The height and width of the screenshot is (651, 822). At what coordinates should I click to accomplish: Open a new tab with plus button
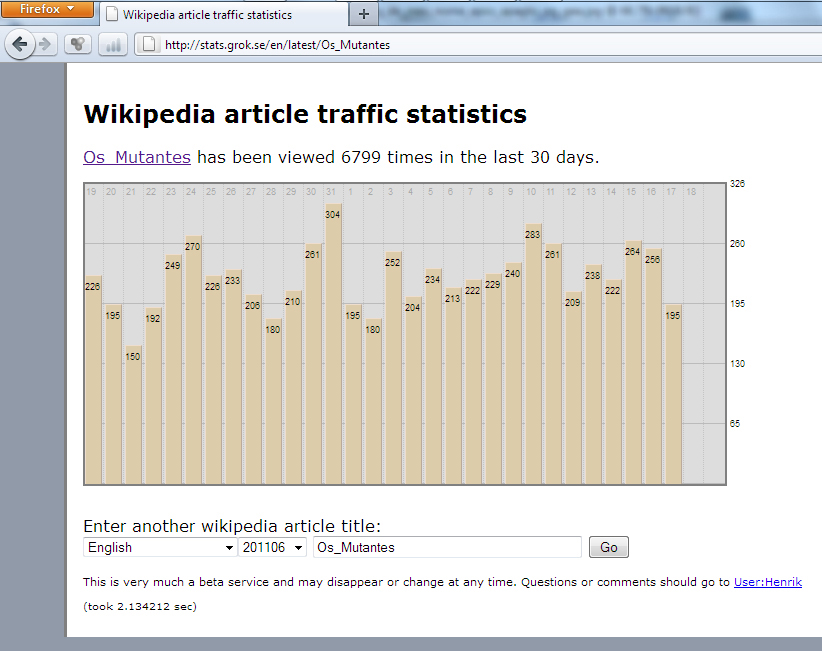pyautogui.click(x=363, y=14)
